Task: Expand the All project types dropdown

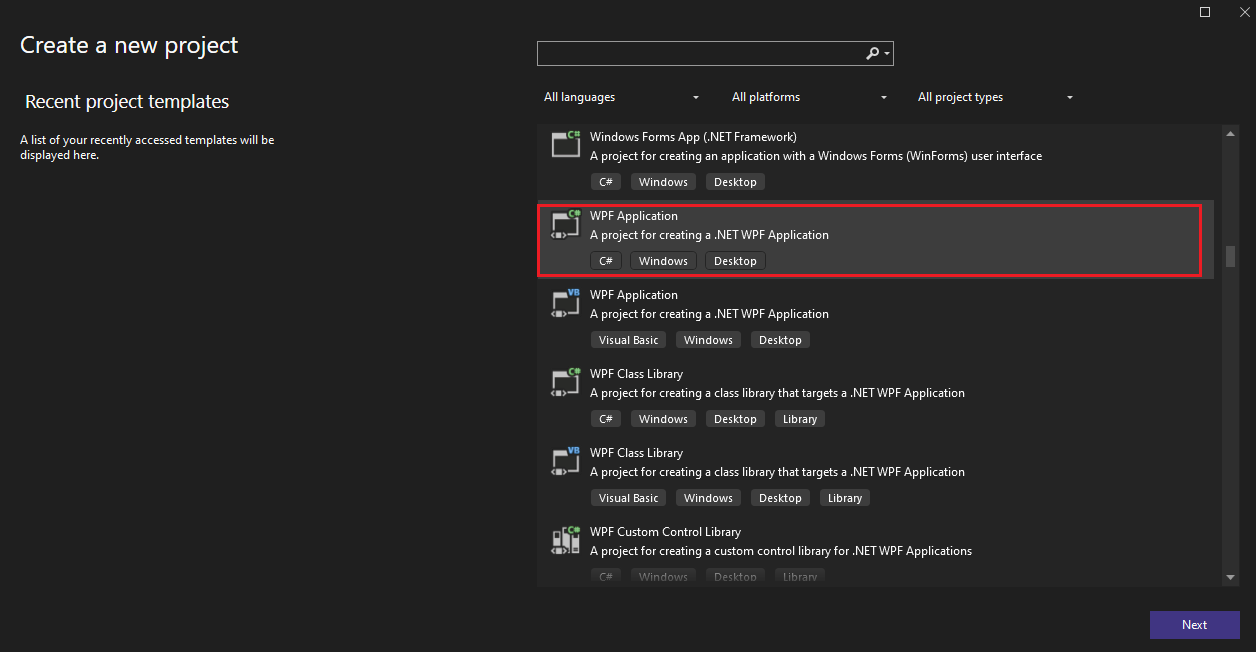Action: coord(995,97)
